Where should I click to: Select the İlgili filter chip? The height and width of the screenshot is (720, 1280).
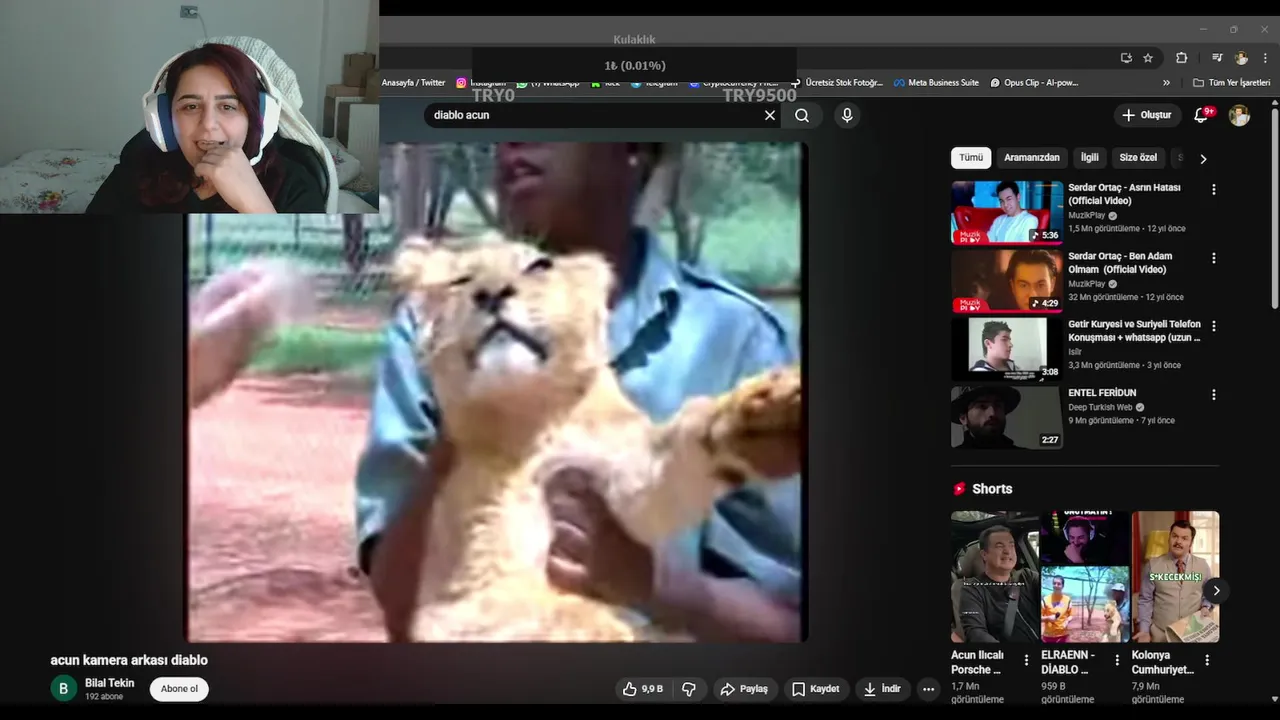pyautogui.click(x=1089, y=158)
